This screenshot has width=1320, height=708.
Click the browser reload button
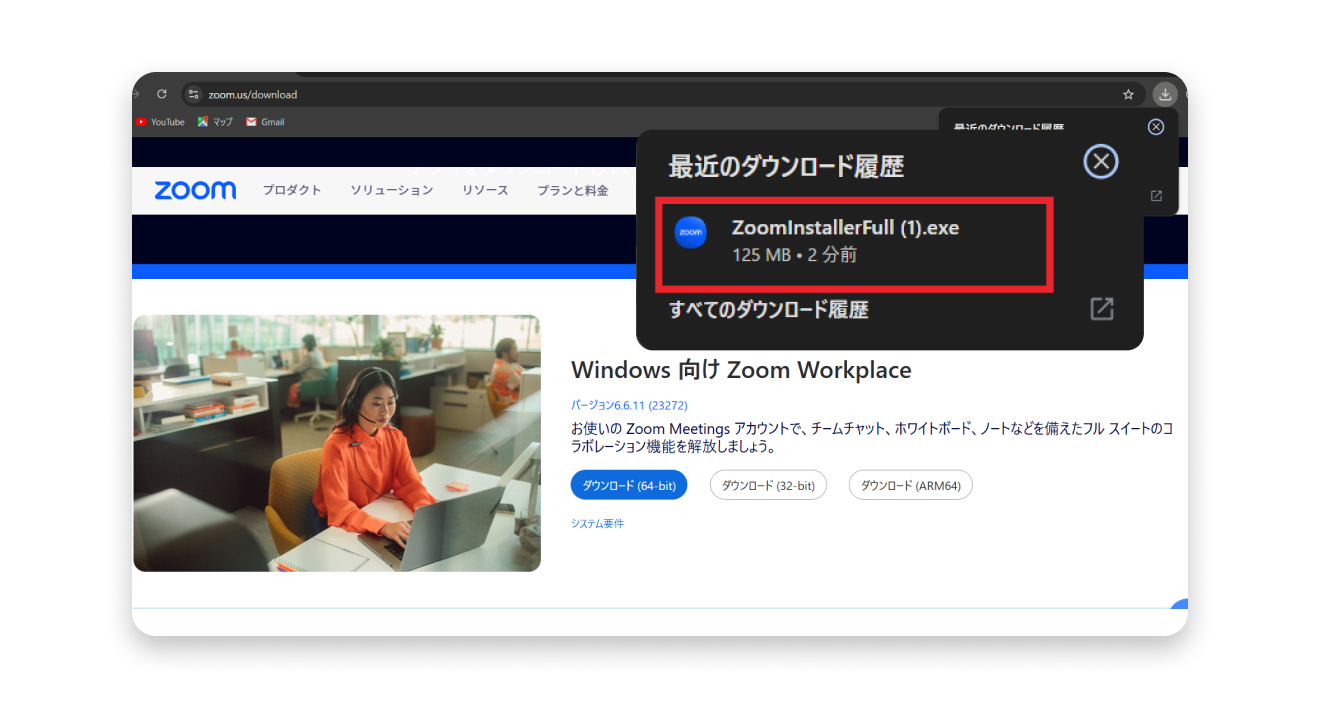(162, 94)
